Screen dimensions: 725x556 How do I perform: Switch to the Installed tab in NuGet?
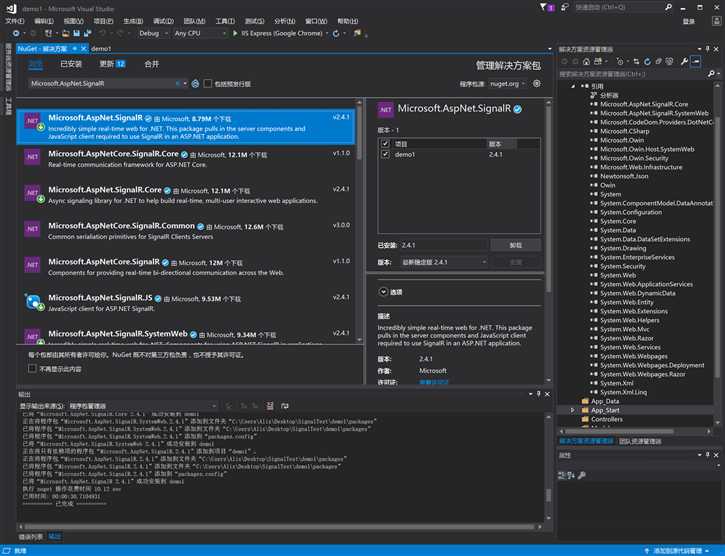pos(71,64)
